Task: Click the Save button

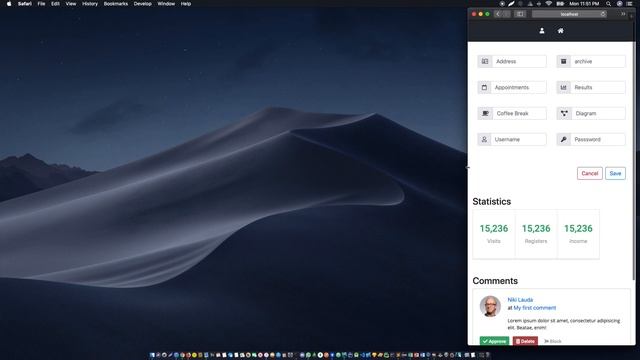Action: tap(615, 173)
